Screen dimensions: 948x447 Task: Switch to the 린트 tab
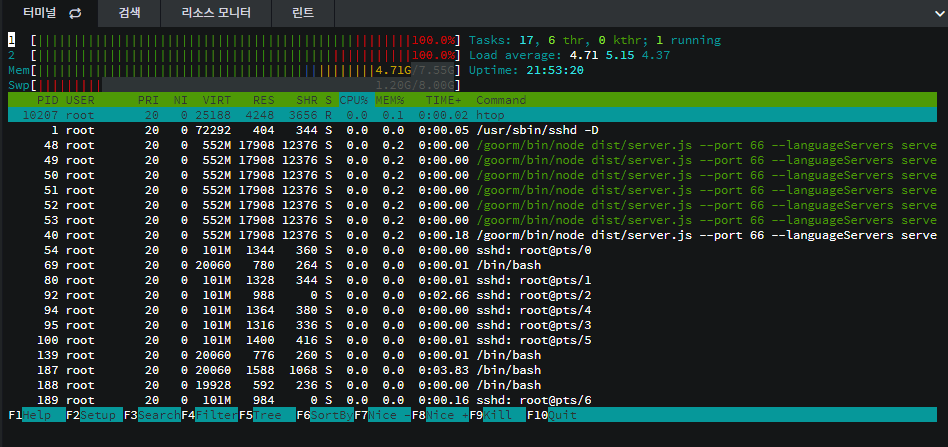[304, 13]
